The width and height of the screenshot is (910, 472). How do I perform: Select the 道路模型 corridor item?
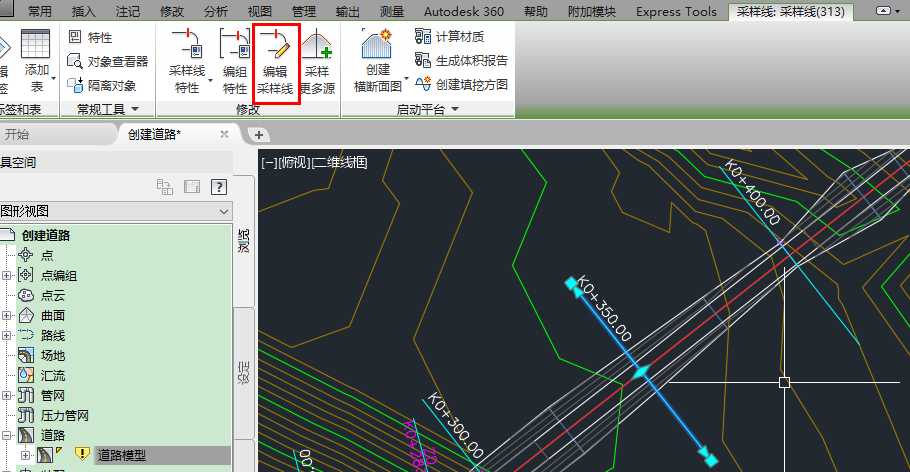pos(121,455)
